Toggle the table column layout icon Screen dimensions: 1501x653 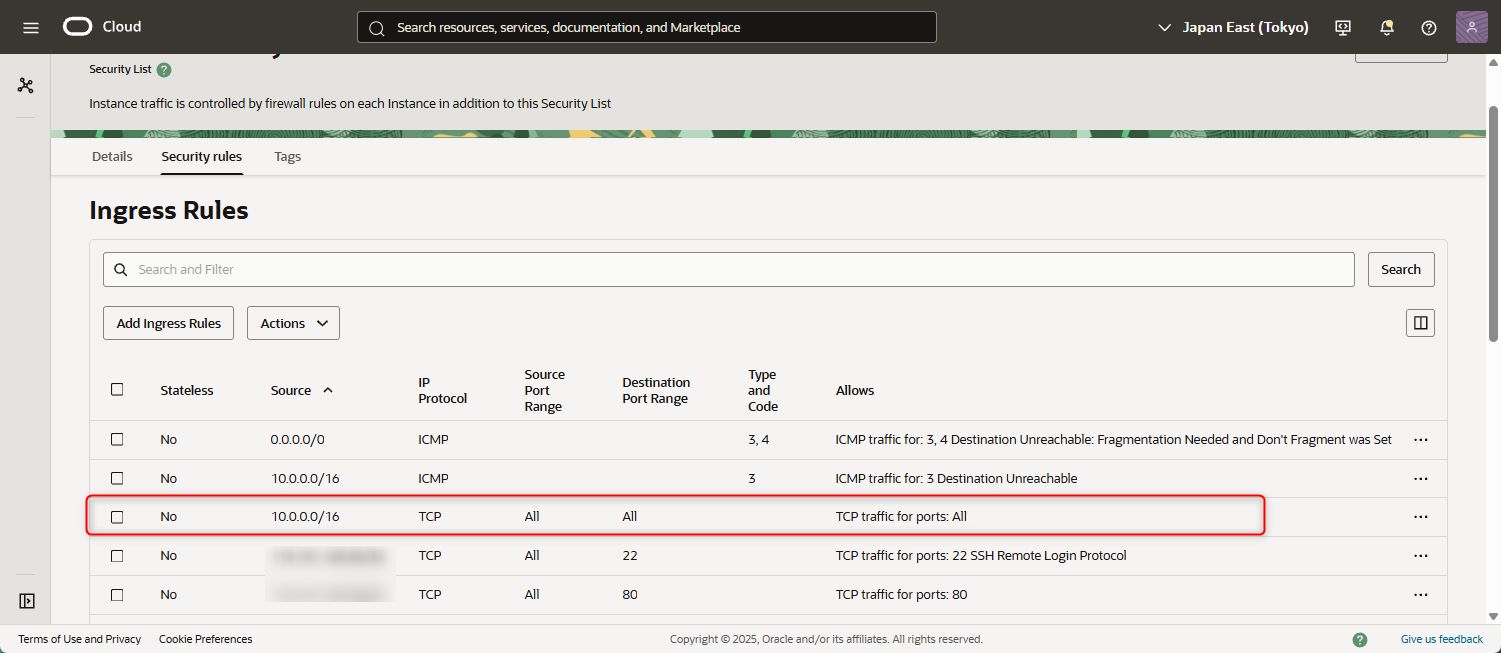point(1420,323)
